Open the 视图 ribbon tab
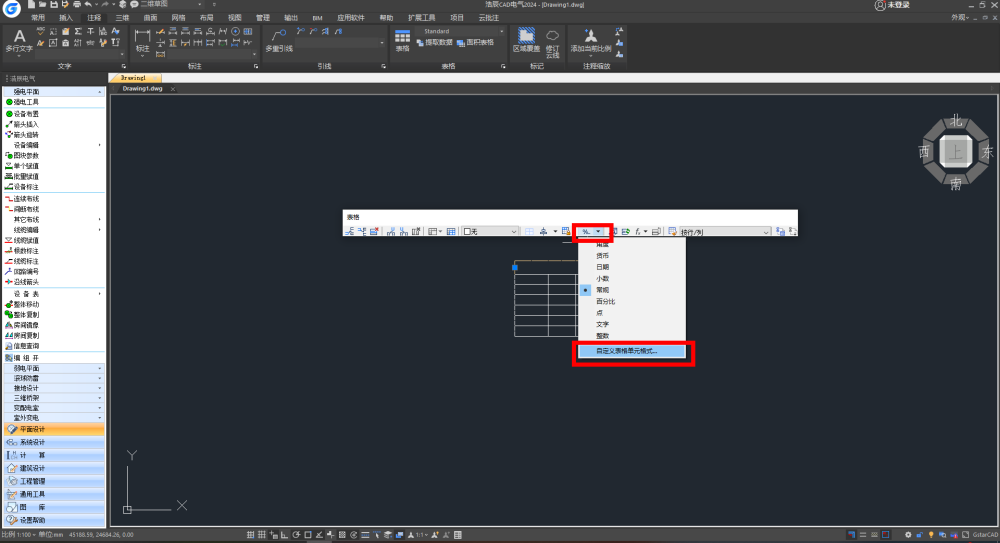 tap(235, 18)
